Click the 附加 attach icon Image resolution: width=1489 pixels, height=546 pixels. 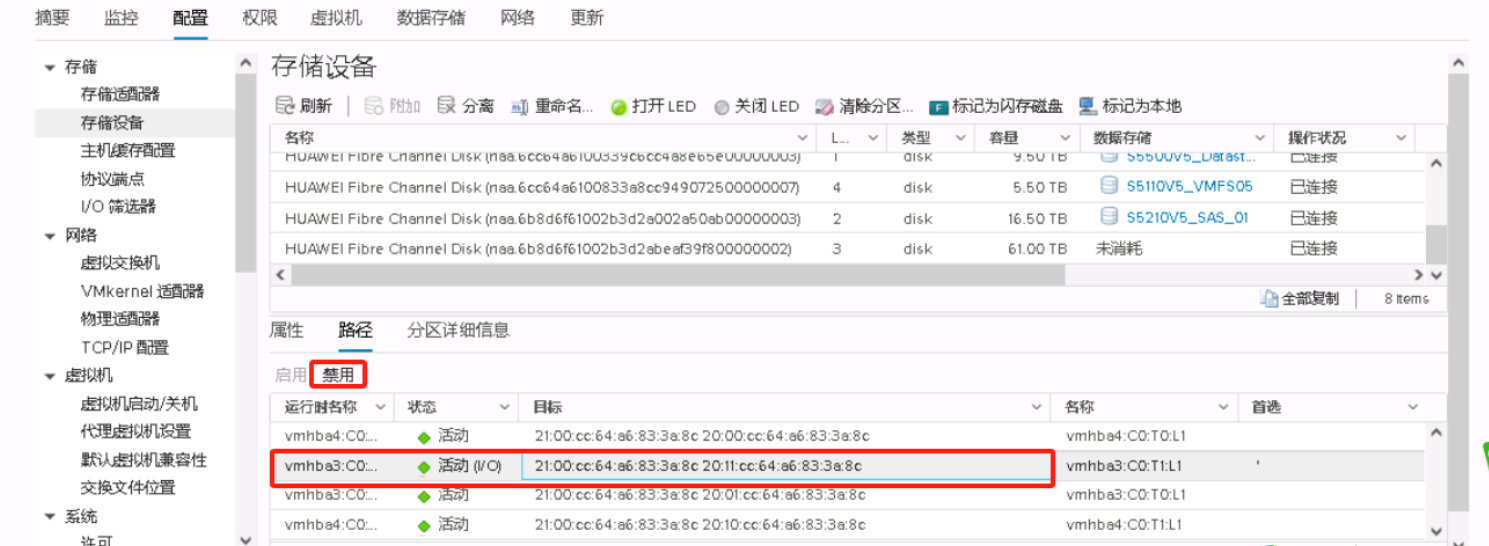coord(374,106)
